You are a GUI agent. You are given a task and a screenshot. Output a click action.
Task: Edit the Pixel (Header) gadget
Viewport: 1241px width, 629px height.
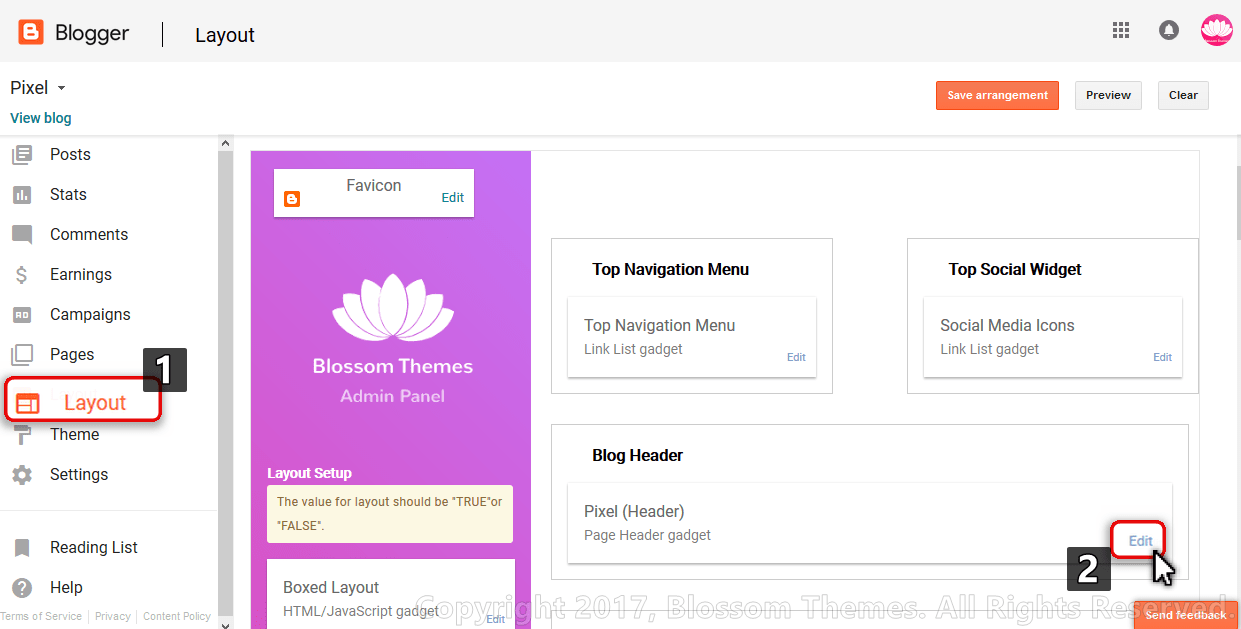(1140, 541)
